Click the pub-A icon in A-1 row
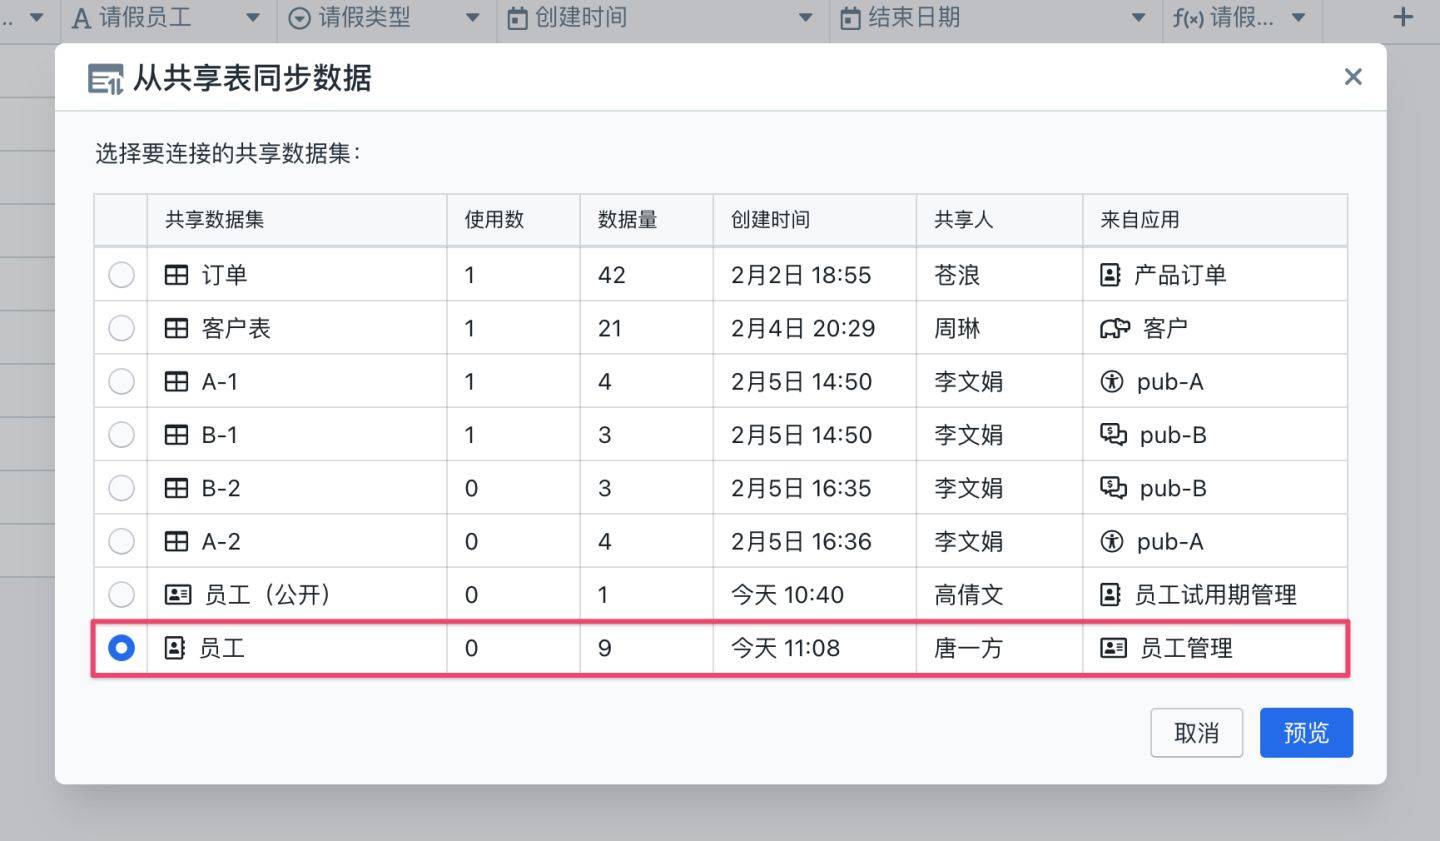 [1112, 381]
